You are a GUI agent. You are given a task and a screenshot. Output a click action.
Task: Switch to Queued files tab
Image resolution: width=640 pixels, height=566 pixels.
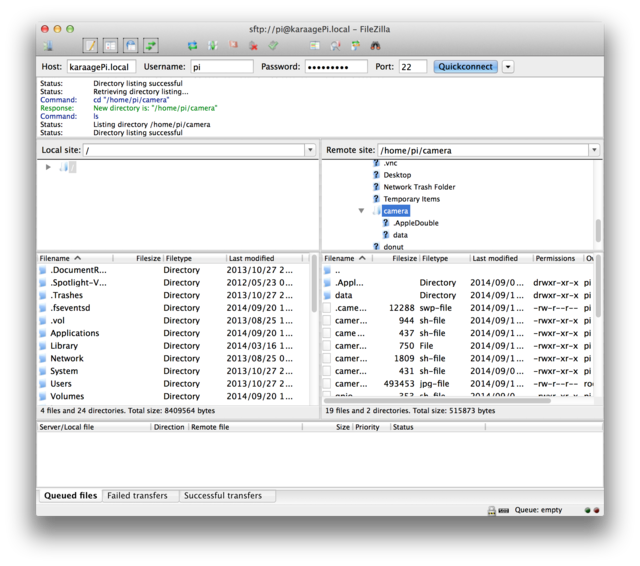click(x=70, y=495)
